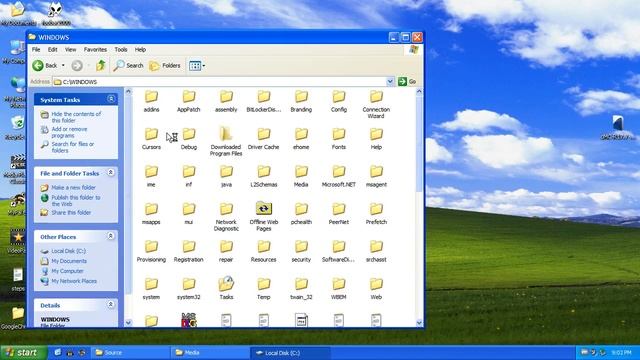640x360 pixels.
Task: Switch to Source taskbar window
Action: click(130, 353)
